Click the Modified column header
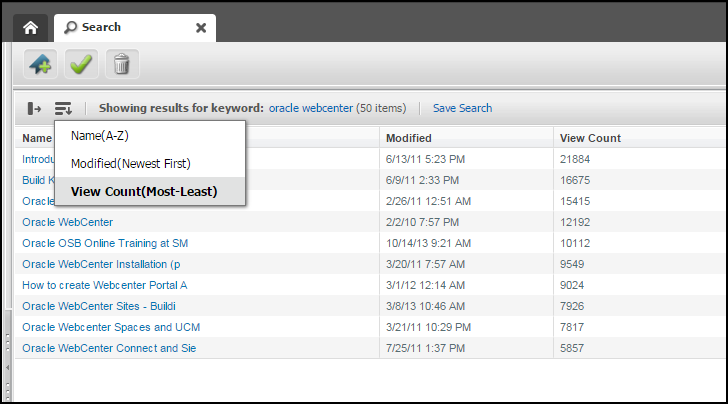The height and width of the screenshot is (404, 728). 409,138
